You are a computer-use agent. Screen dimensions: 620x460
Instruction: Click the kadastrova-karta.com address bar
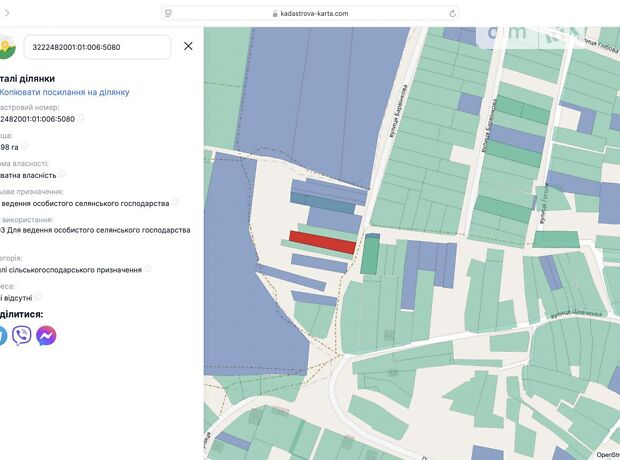coord(310,14)
